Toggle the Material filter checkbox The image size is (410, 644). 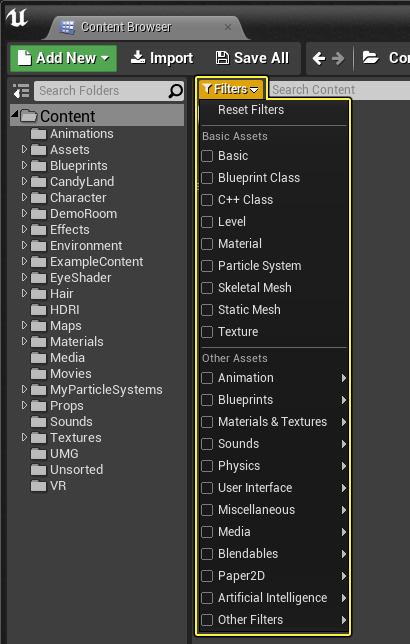207,244
